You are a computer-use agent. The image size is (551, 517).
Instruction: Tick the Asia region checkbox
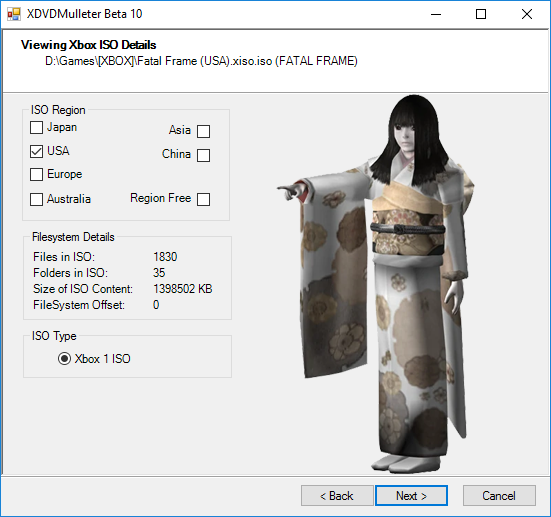[203, 131]
